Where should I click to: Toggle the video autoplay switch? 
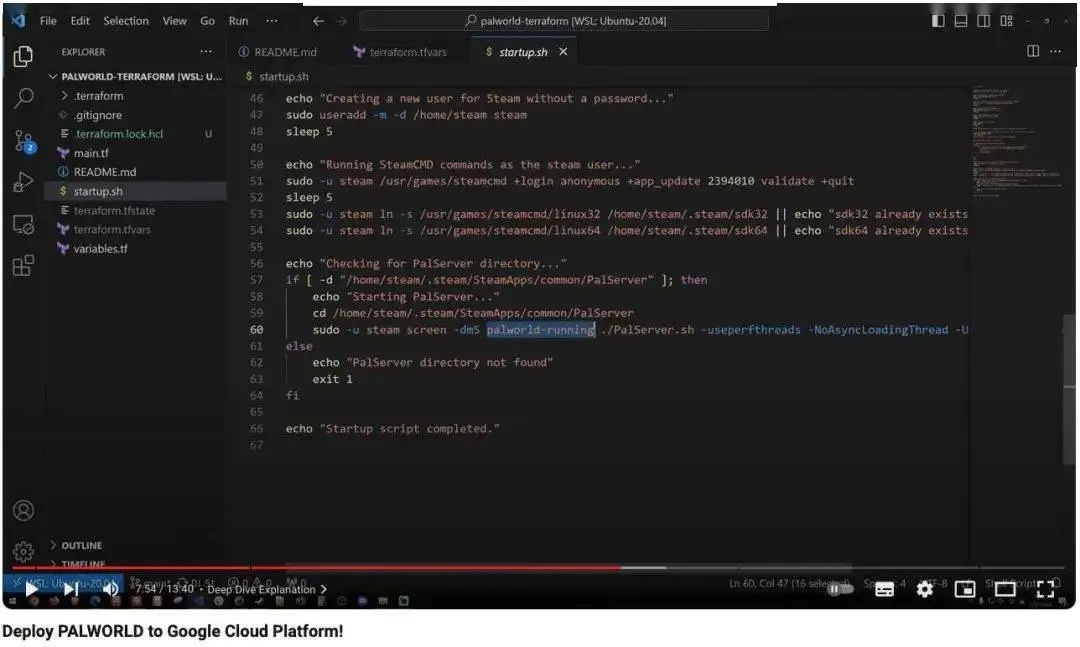click(x=839, y=589)
